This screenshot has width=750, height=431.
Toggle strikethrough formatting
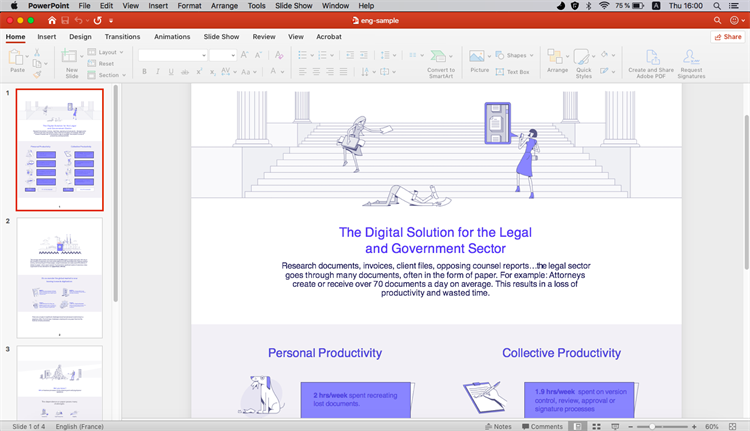click(x=185, y=72)
